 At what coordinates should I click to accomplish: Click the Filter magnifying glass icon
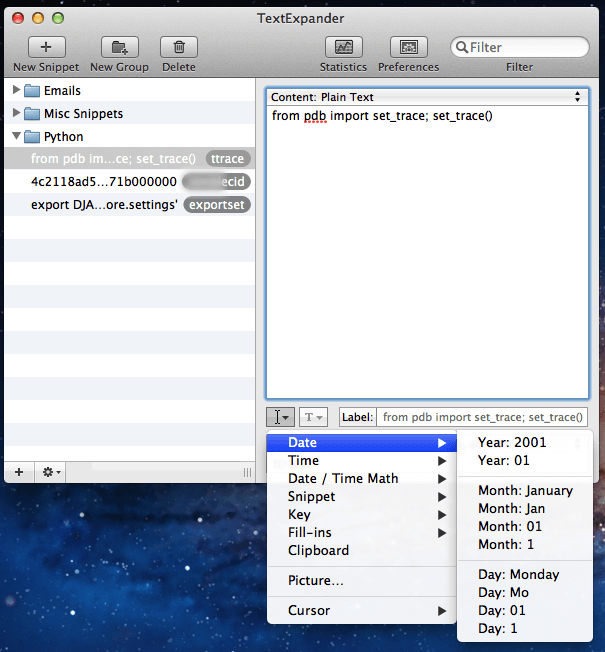[x=462, y=47]
